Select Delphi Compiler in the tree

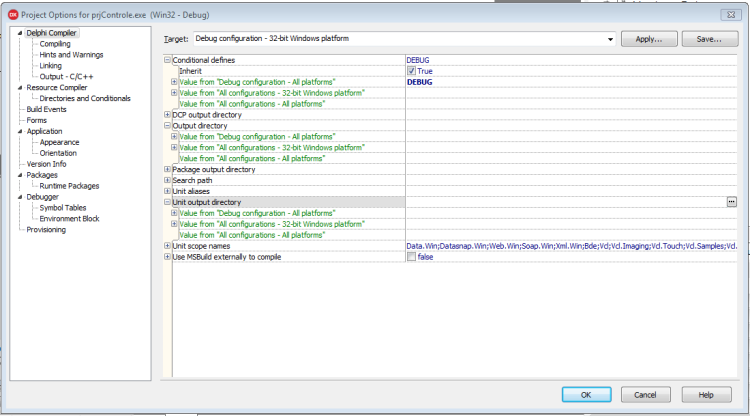(51, 33)
